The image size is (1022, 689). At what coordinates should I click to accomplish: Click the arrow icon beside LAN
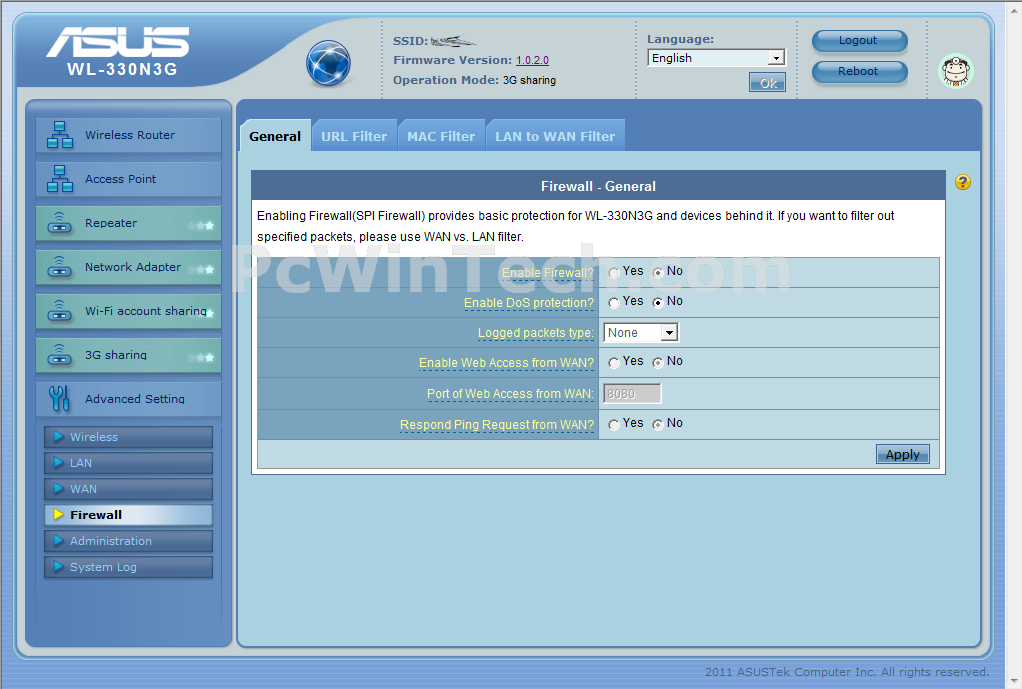tap(58, 463)
